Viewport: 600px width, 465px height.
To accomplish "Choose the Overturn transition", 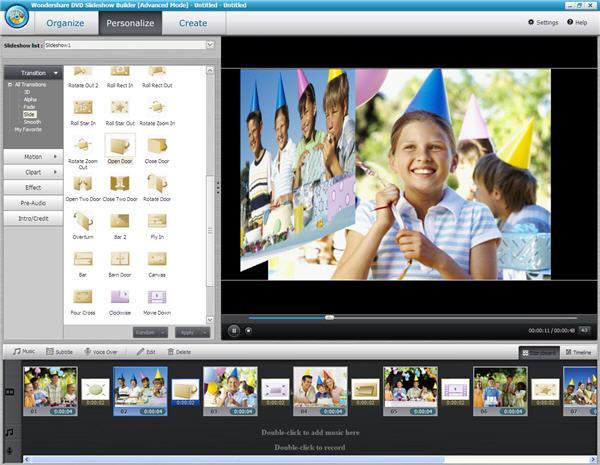I will 83,221.
